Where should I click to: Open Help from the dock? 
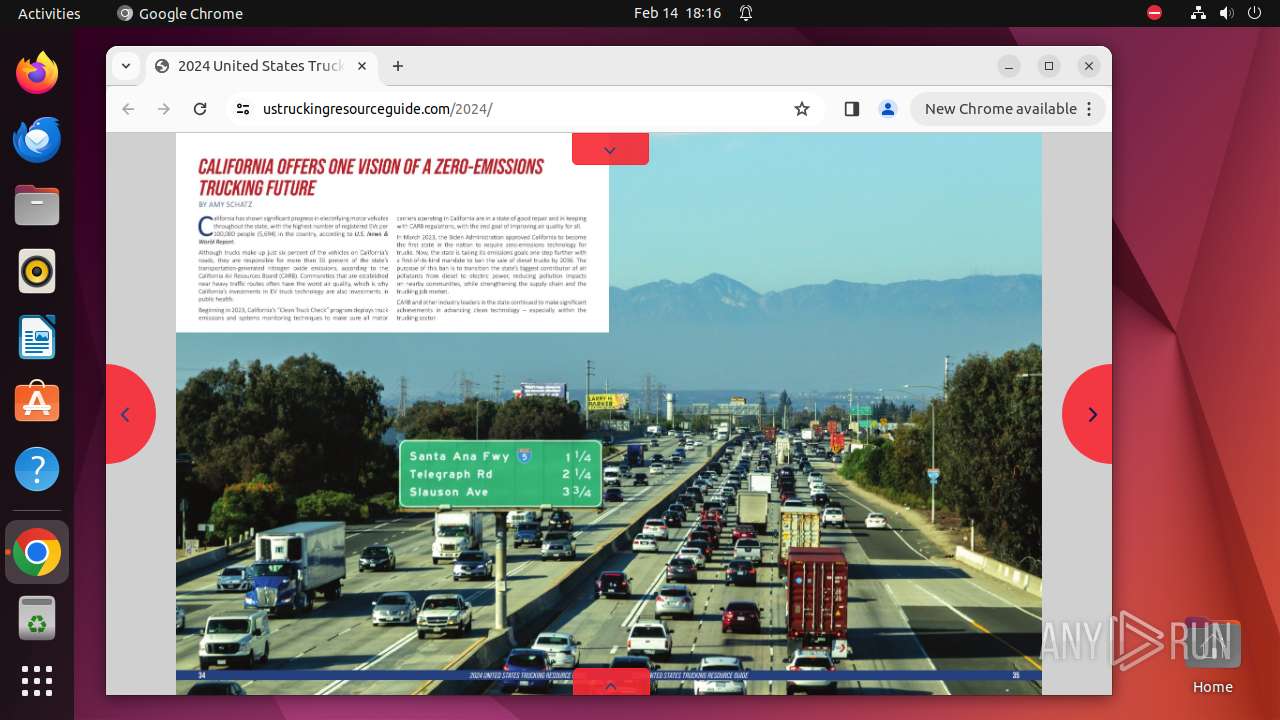pyautogui.click(x=37, y=469)
